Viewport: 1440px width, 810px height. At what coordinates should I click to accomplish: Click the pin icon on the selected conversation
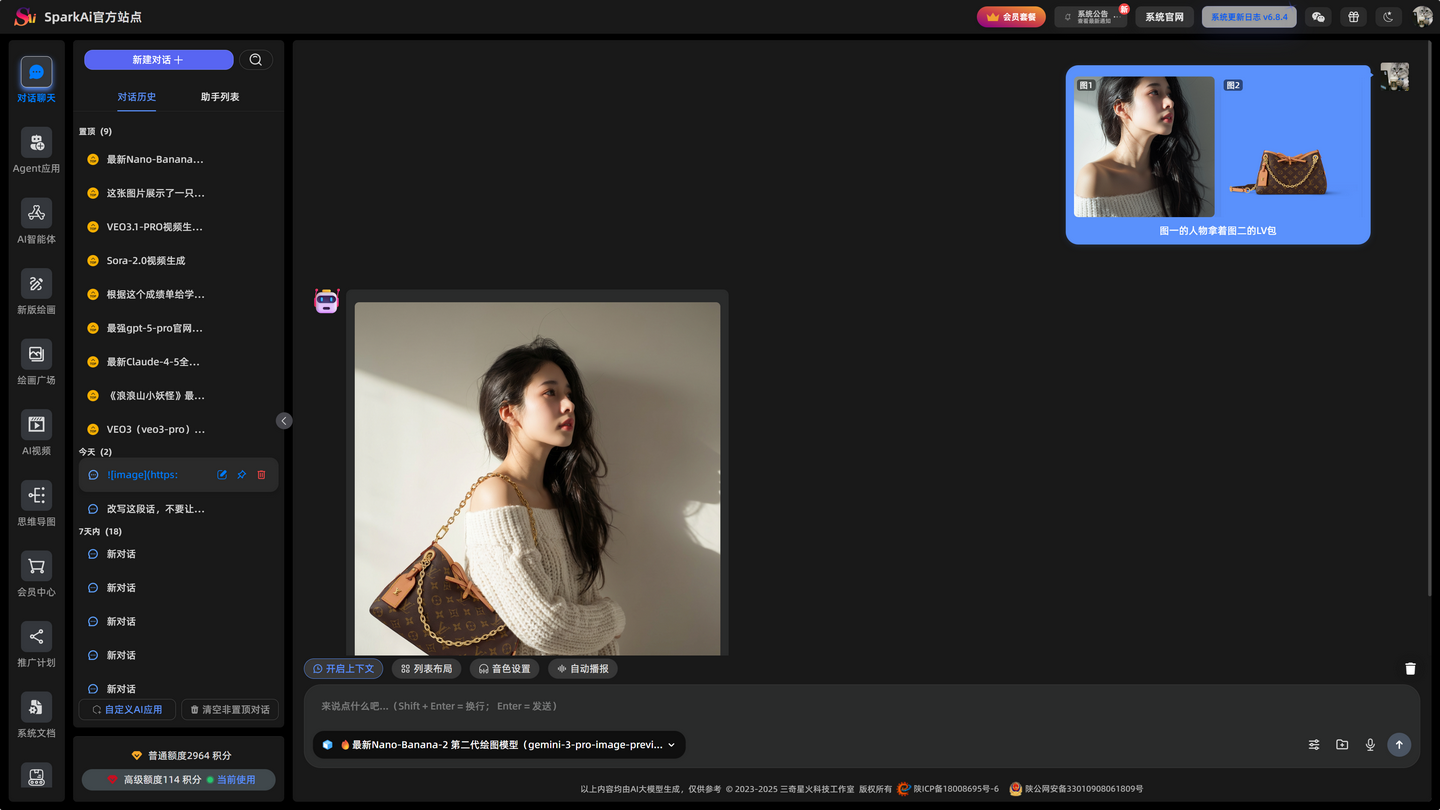pyautogui.click(x=242, y=475)
